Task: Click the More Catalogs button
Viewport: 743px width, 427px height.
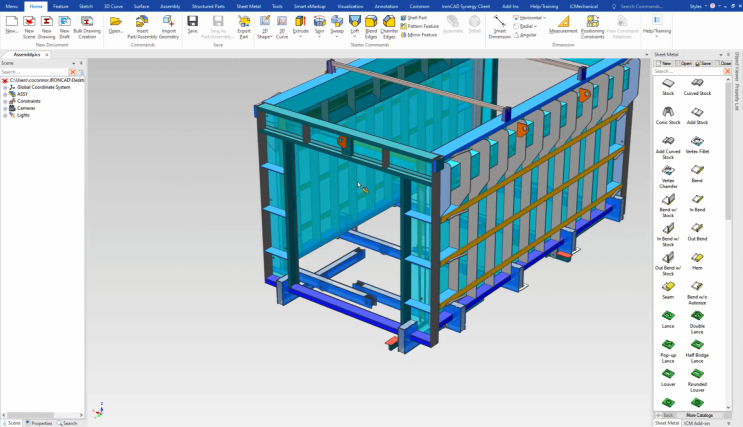Action: (x=699, y=415)
